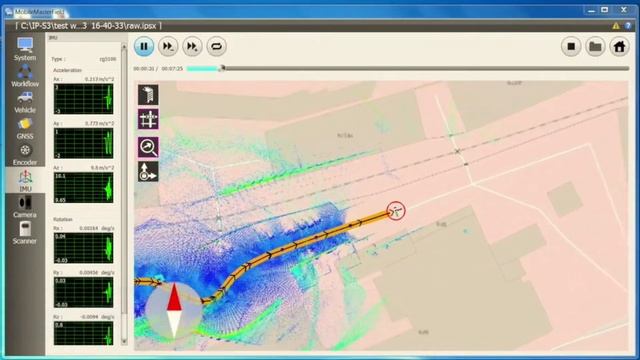Click the Rx rotation graph
The image size is (640, 360).
pos(83,248)
